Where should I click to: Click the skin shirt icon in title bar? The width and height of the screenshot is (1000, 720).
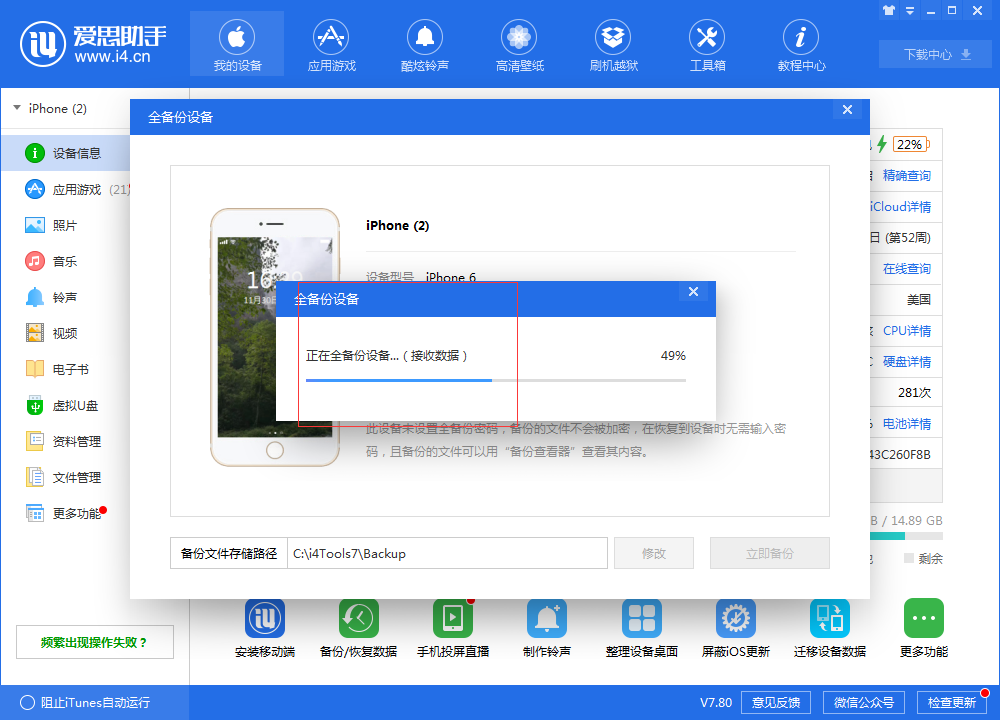coord(889,10)
